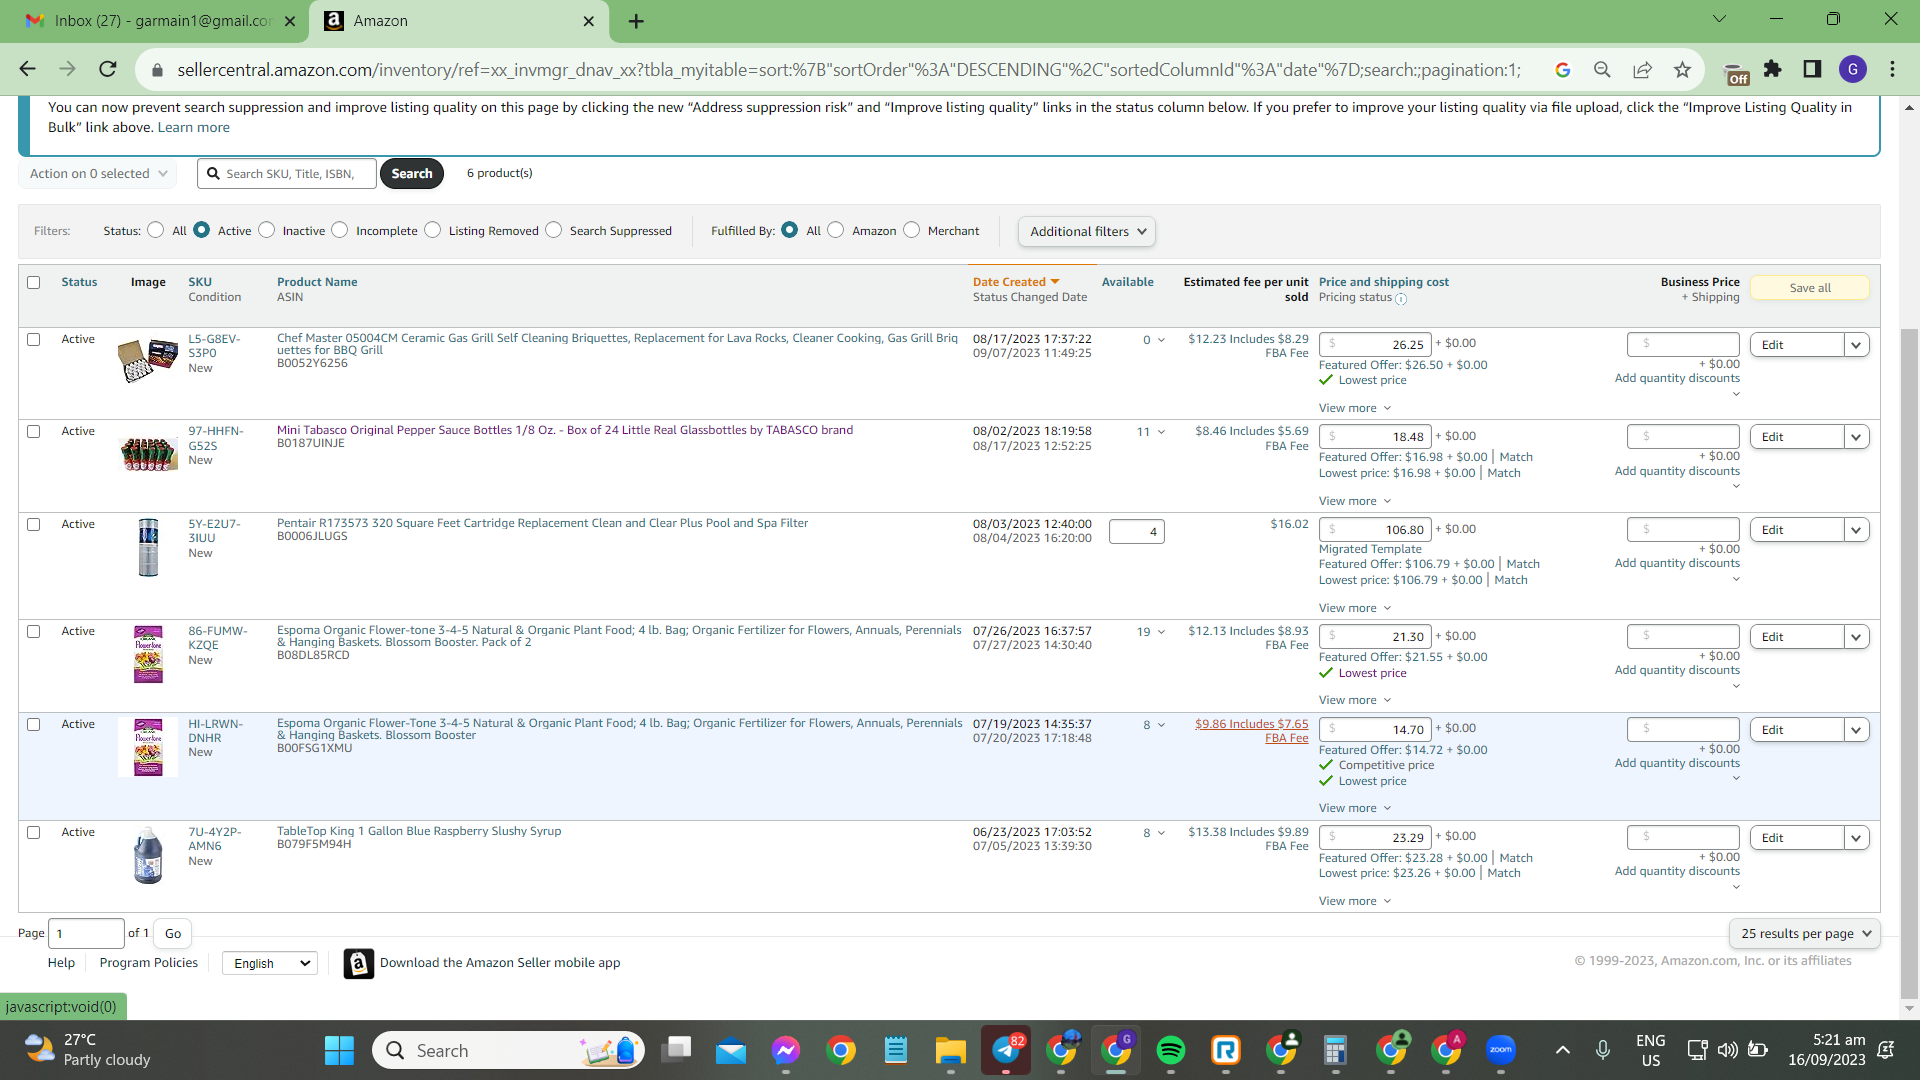Check the Pentair R173573 filter row checkbox
The height and width of the screenshot is (1080, 1920).
click(x=34, y=525)
